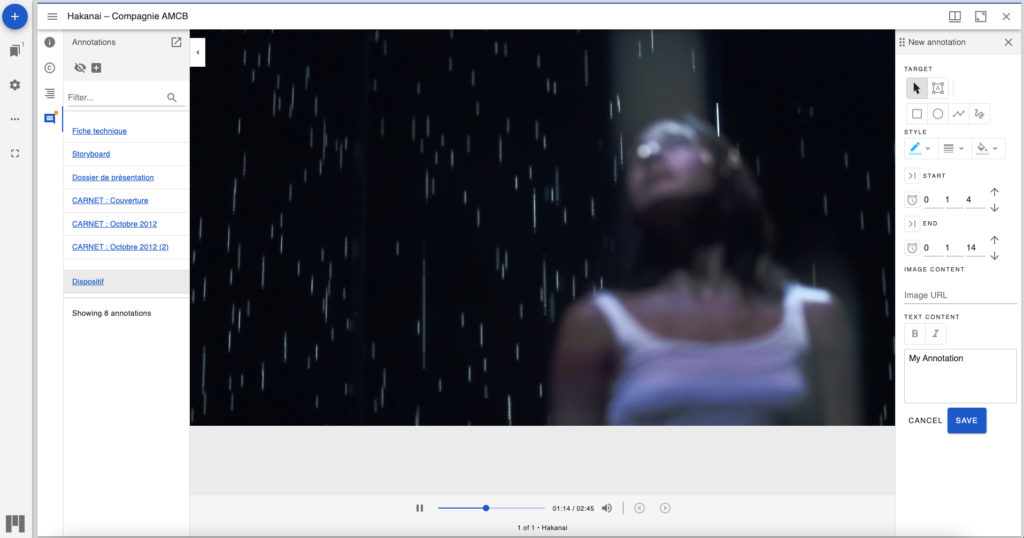1024x538 pixels.
Task: Grab the New annotation panel drag handle
Action: coord(902,42)
